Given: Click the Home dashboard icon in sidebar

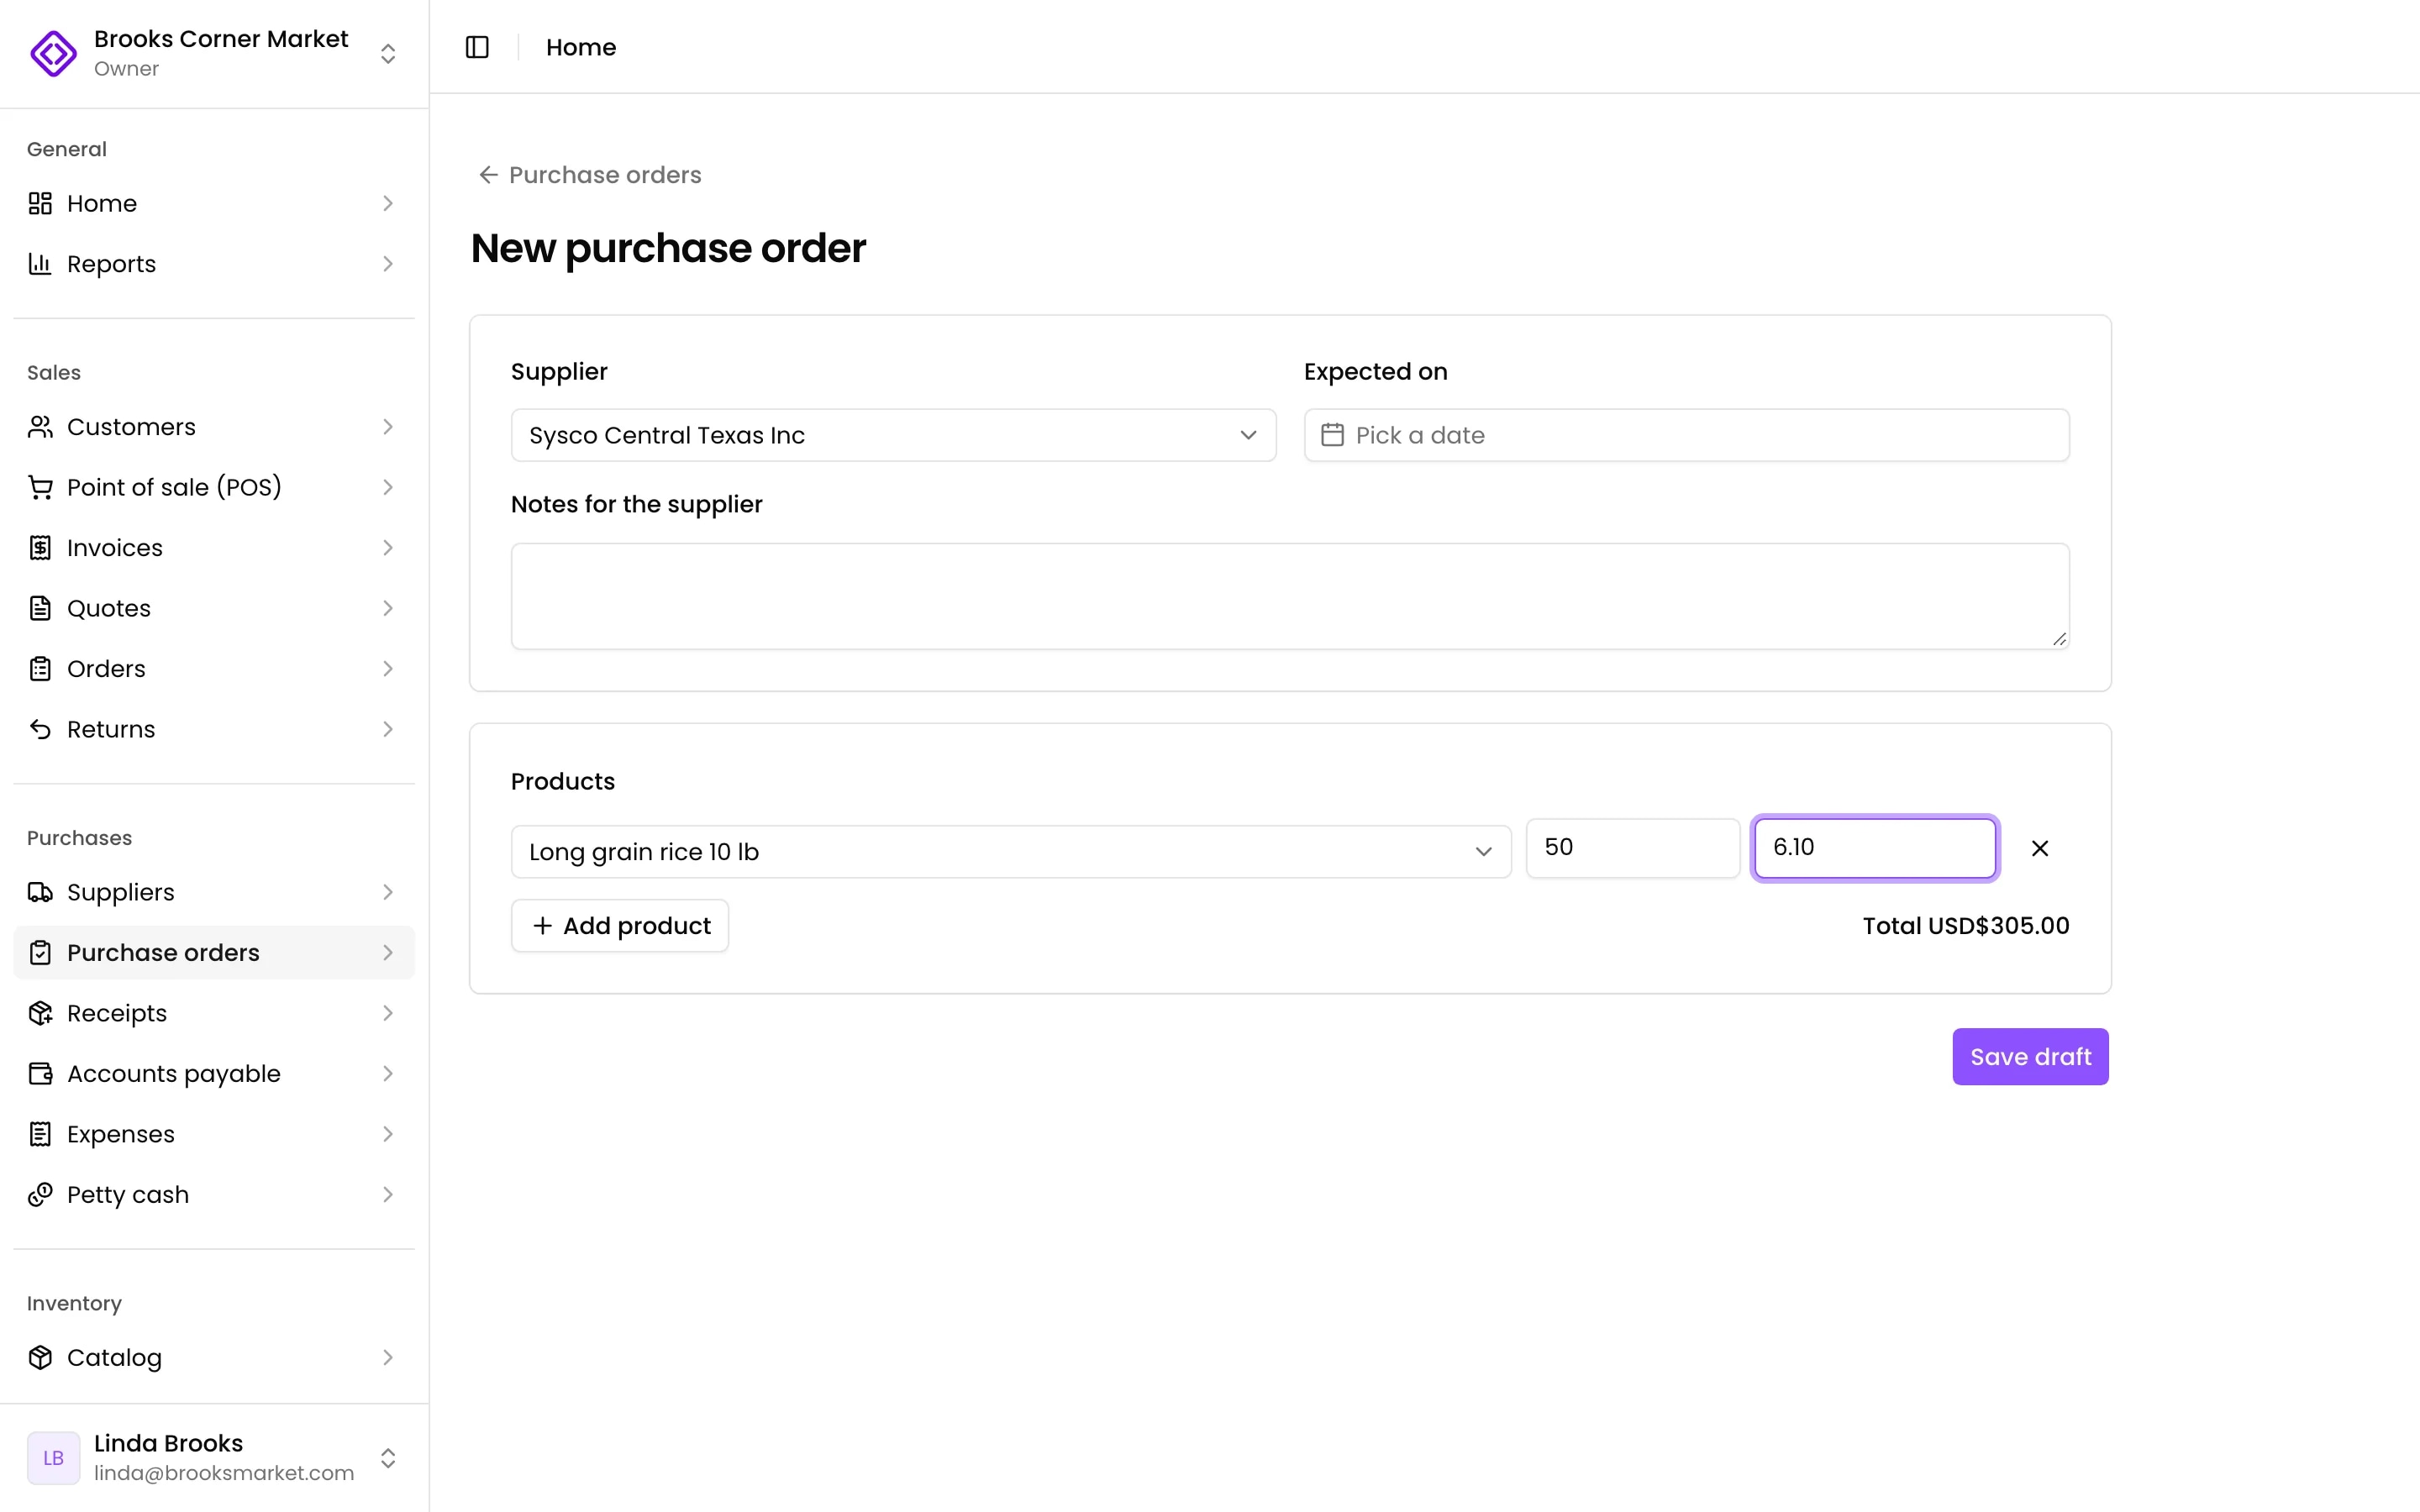Looking at the screenshot, I should pos(40,203).
